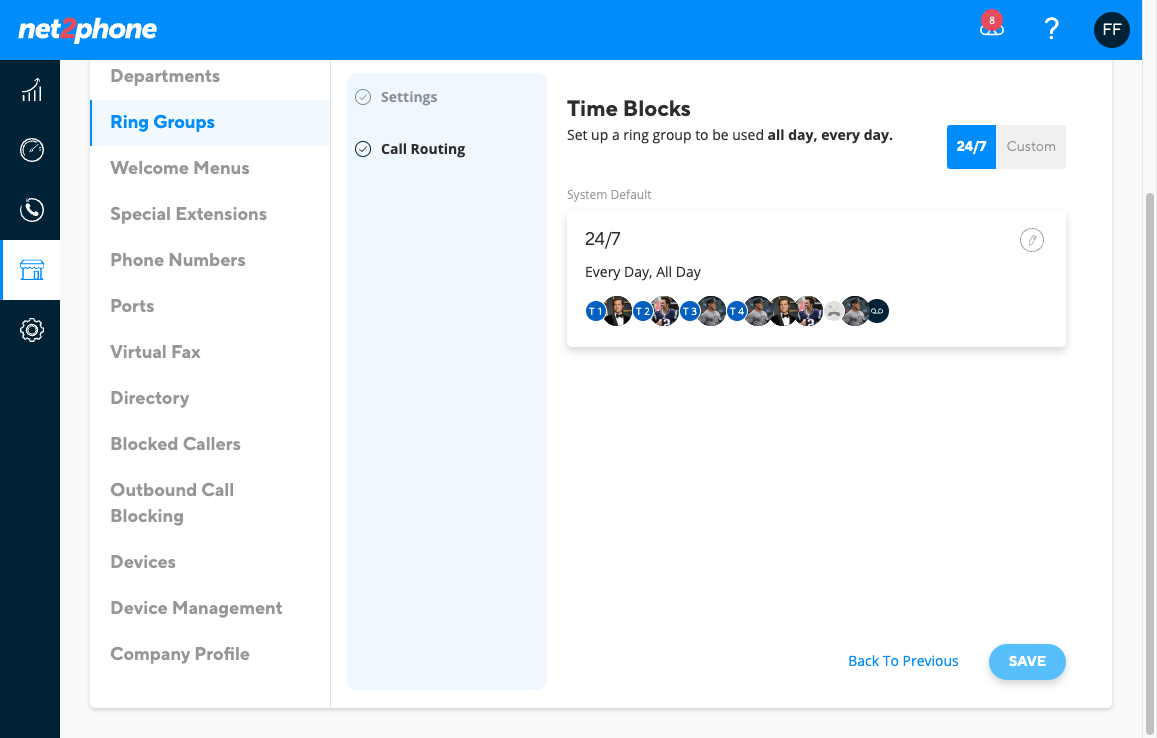Open Special Extensions
1157x738 pixels.
pyautogui.click(x=189, y=214)
